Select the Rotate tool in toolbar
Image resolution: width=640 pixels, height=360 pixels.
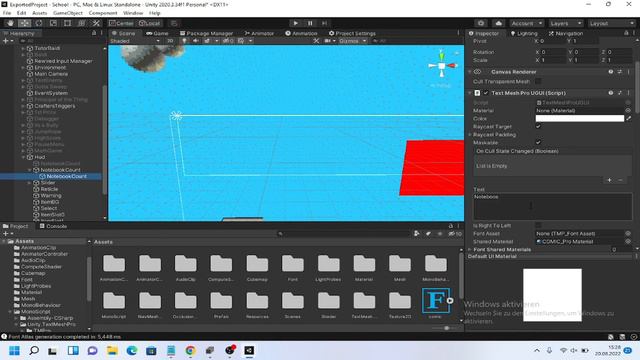coord(39,23)
